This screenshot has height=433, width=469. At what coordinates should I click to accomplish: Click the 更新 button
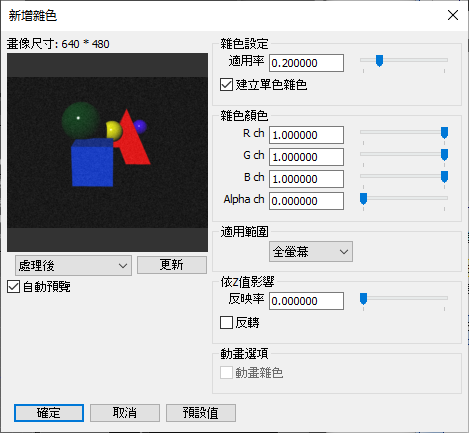point(172,265)
